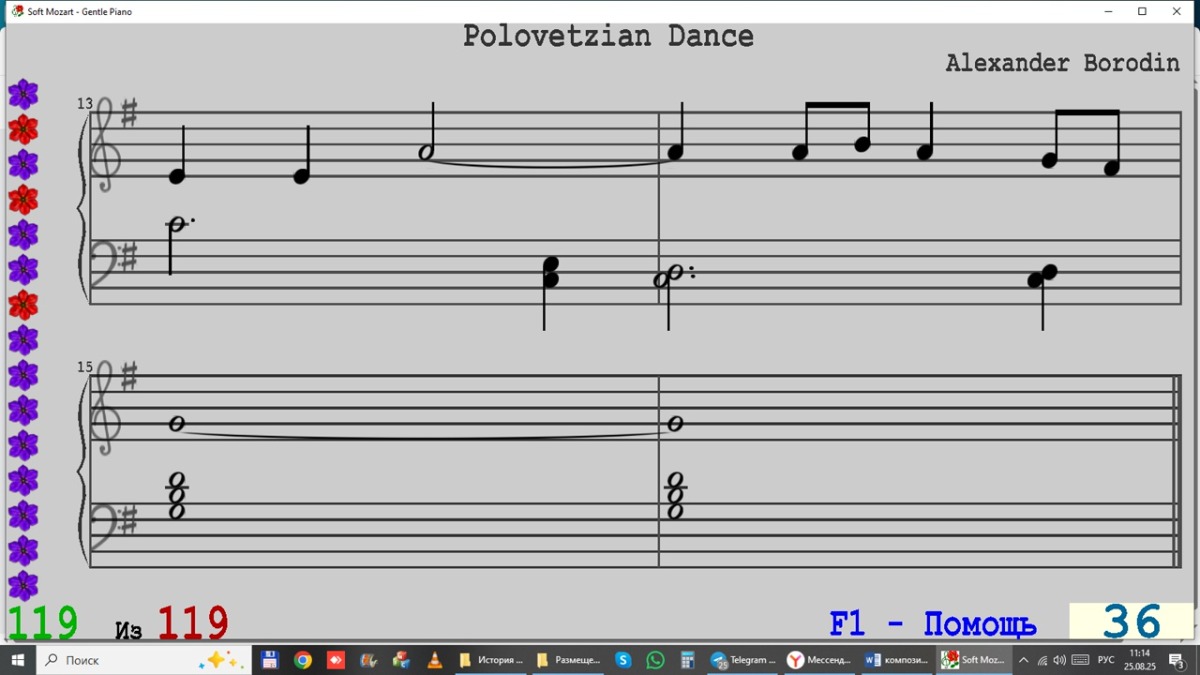Open the floppy disk icon in the taskbar
The width and height of the screenshot is (1200, 675).
269,660
